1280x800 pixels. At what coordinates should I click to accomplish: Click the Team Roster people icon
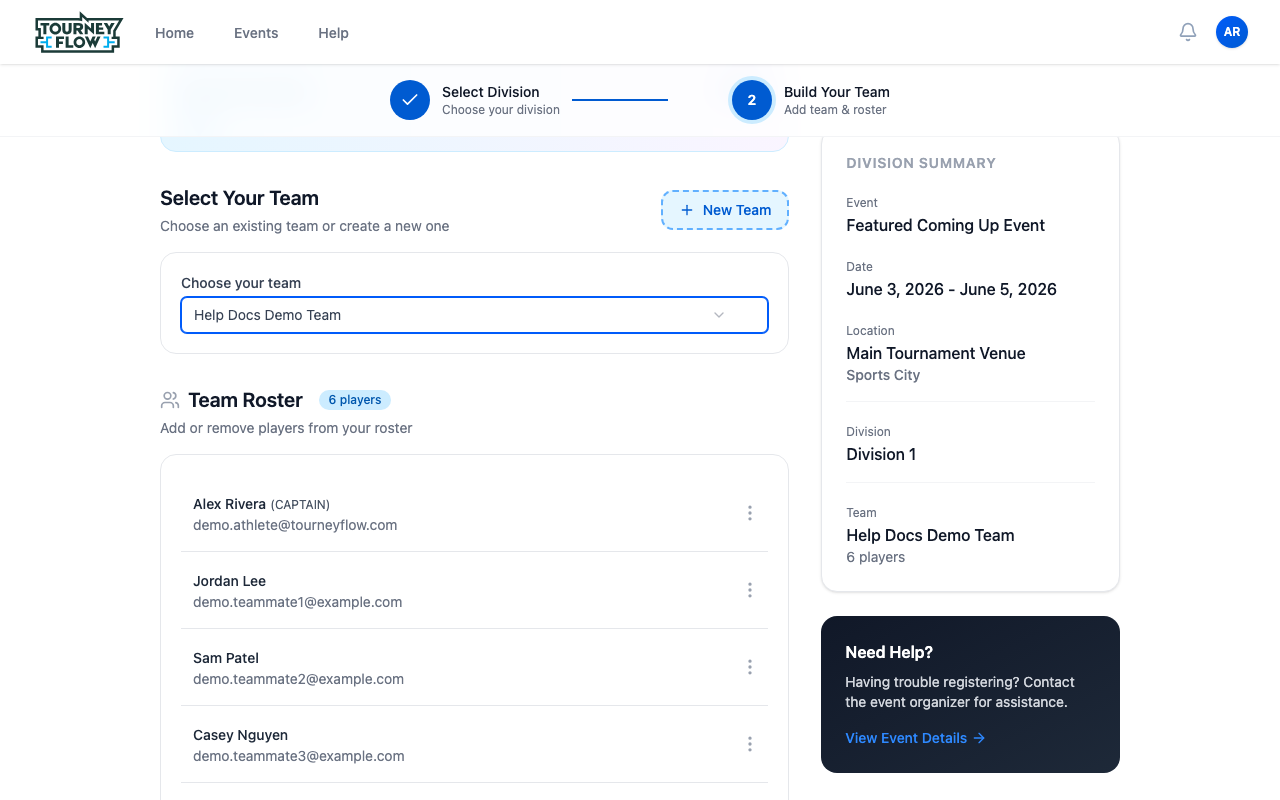coord(170,400)
